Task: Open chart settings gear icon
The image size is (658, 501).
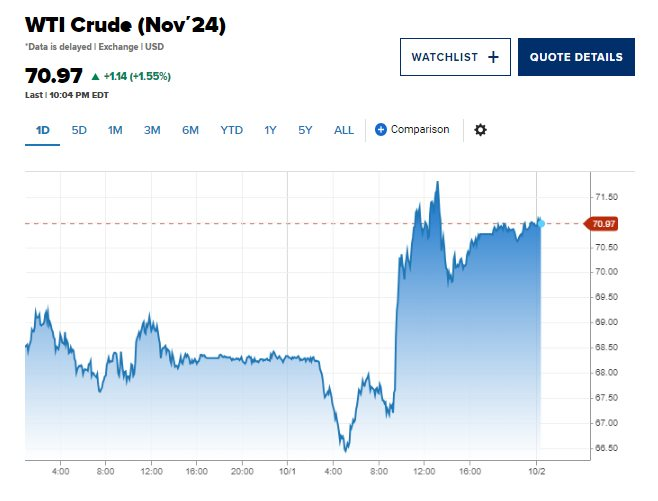Action: pos(480,130)
